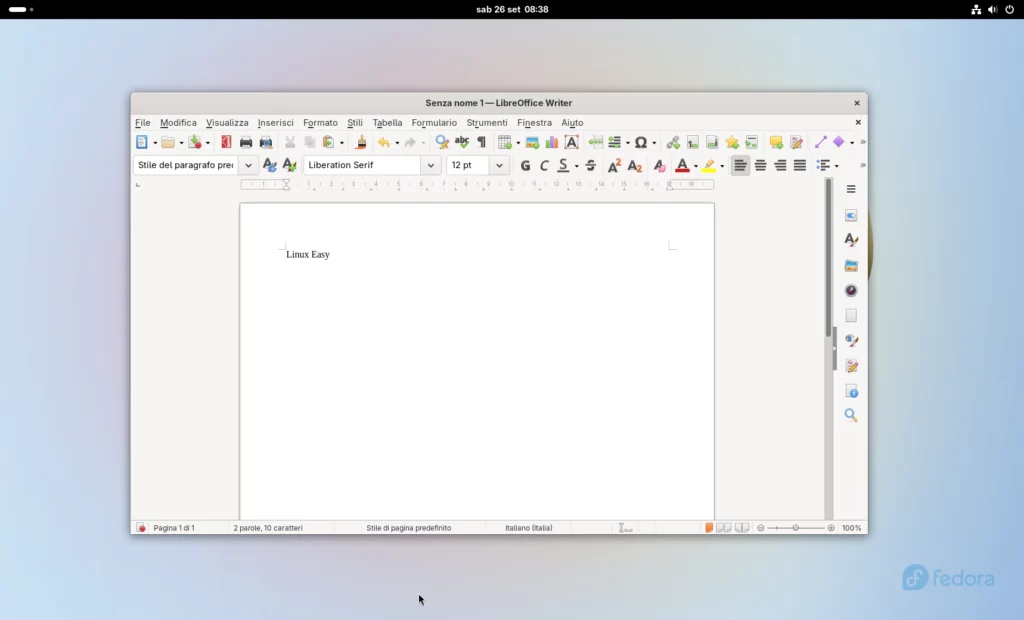Insert a chart
This screenshot has height=620, width=1024.
pos(552,142)
